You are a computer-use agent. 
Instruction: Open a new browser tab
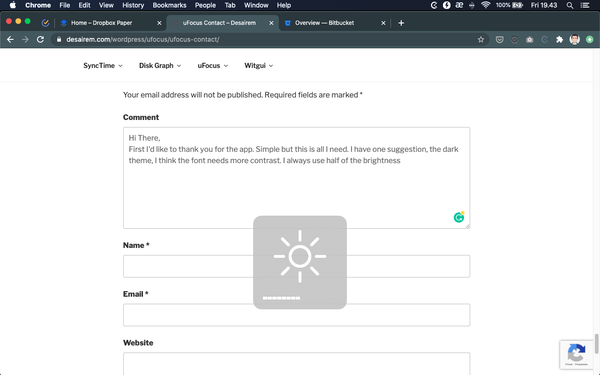point(401,23)
